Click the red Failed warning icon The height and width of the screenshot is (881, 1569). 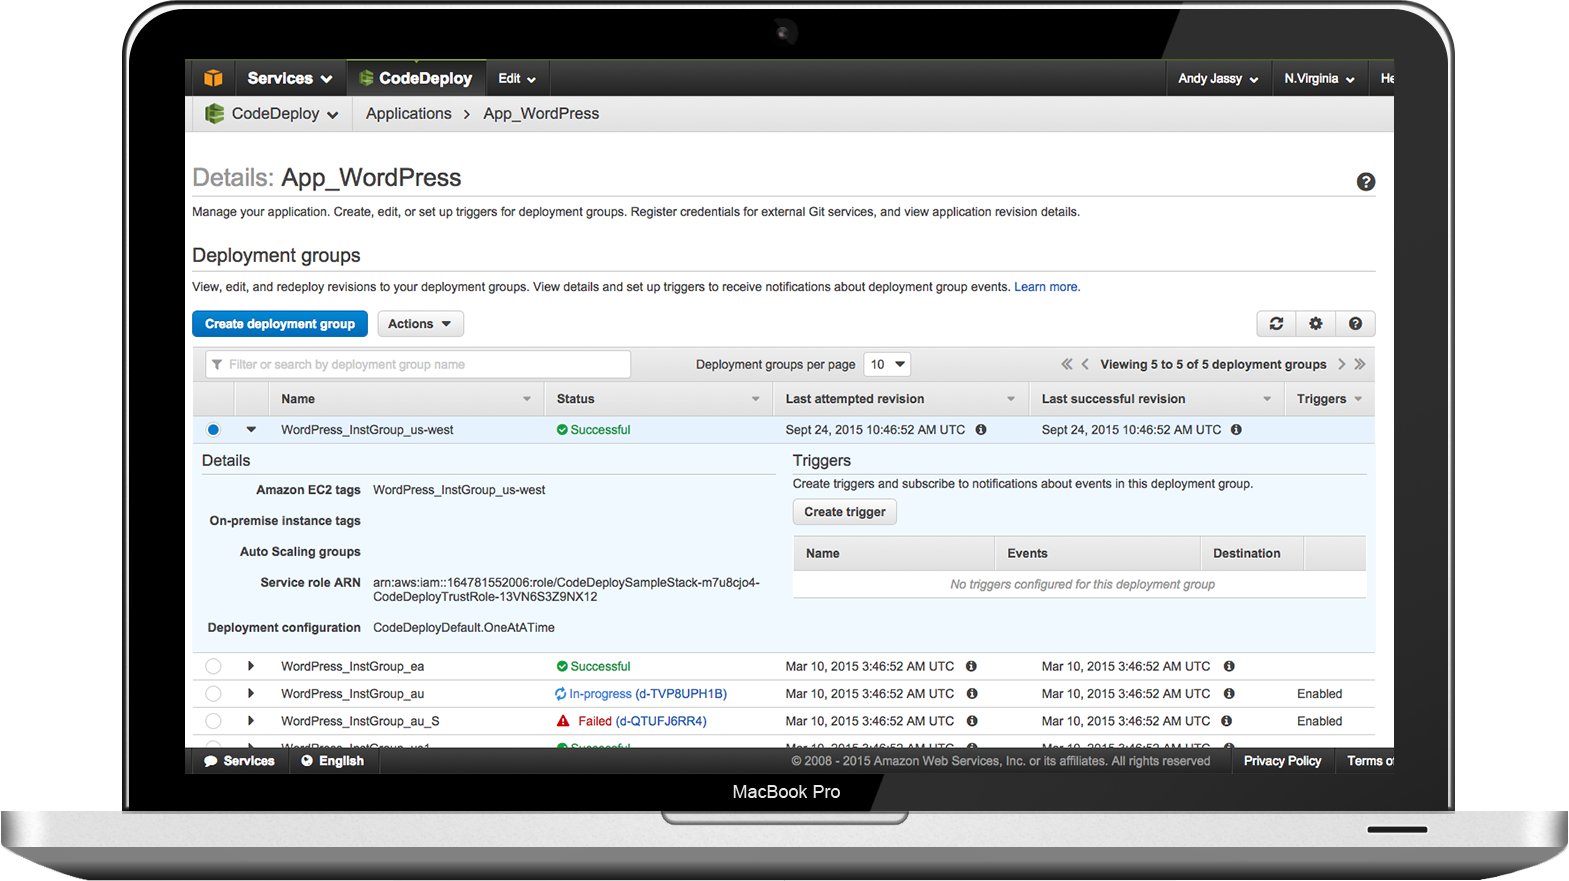[x=563, y=721]
